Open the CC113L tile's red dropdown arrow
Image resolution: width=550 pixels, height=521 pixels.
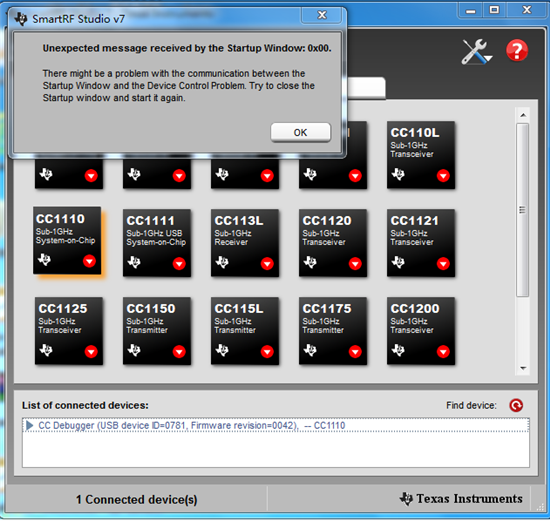point(267,263)
